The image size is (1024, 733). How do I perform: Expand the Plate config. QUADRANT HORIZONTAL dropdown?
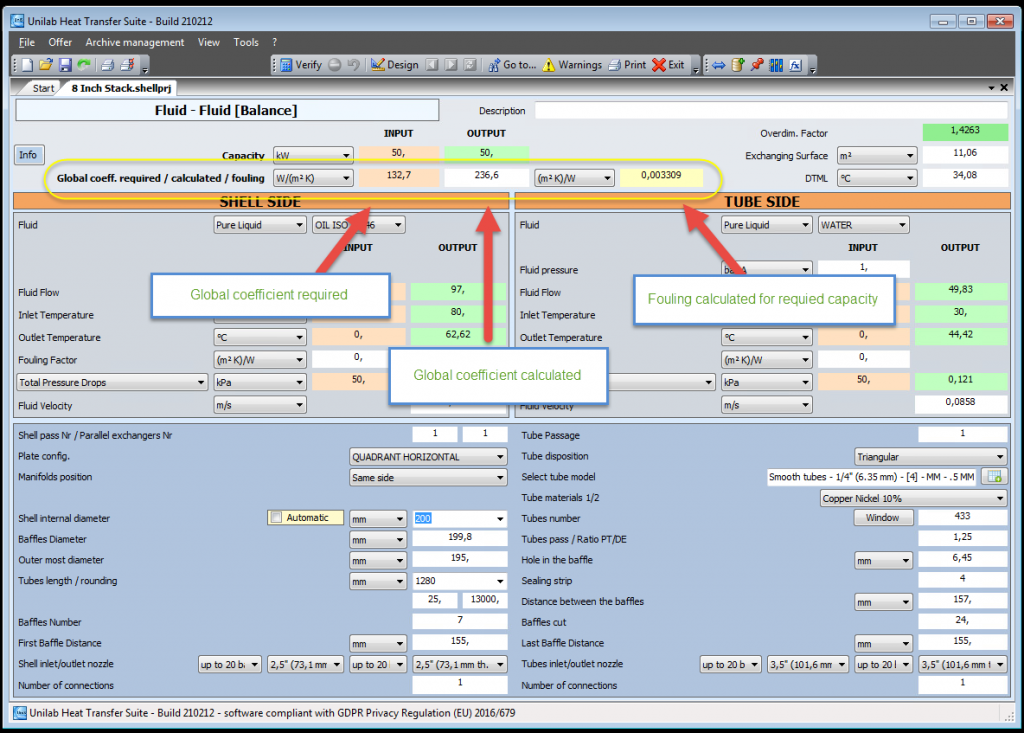428,457
